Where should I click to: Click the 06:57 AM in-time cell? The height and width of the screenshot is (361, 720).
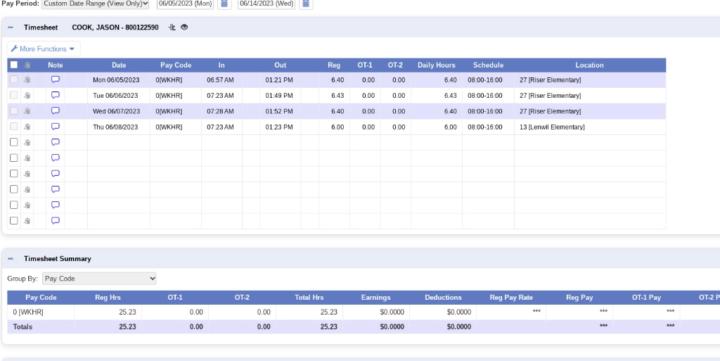click(220, 80)
